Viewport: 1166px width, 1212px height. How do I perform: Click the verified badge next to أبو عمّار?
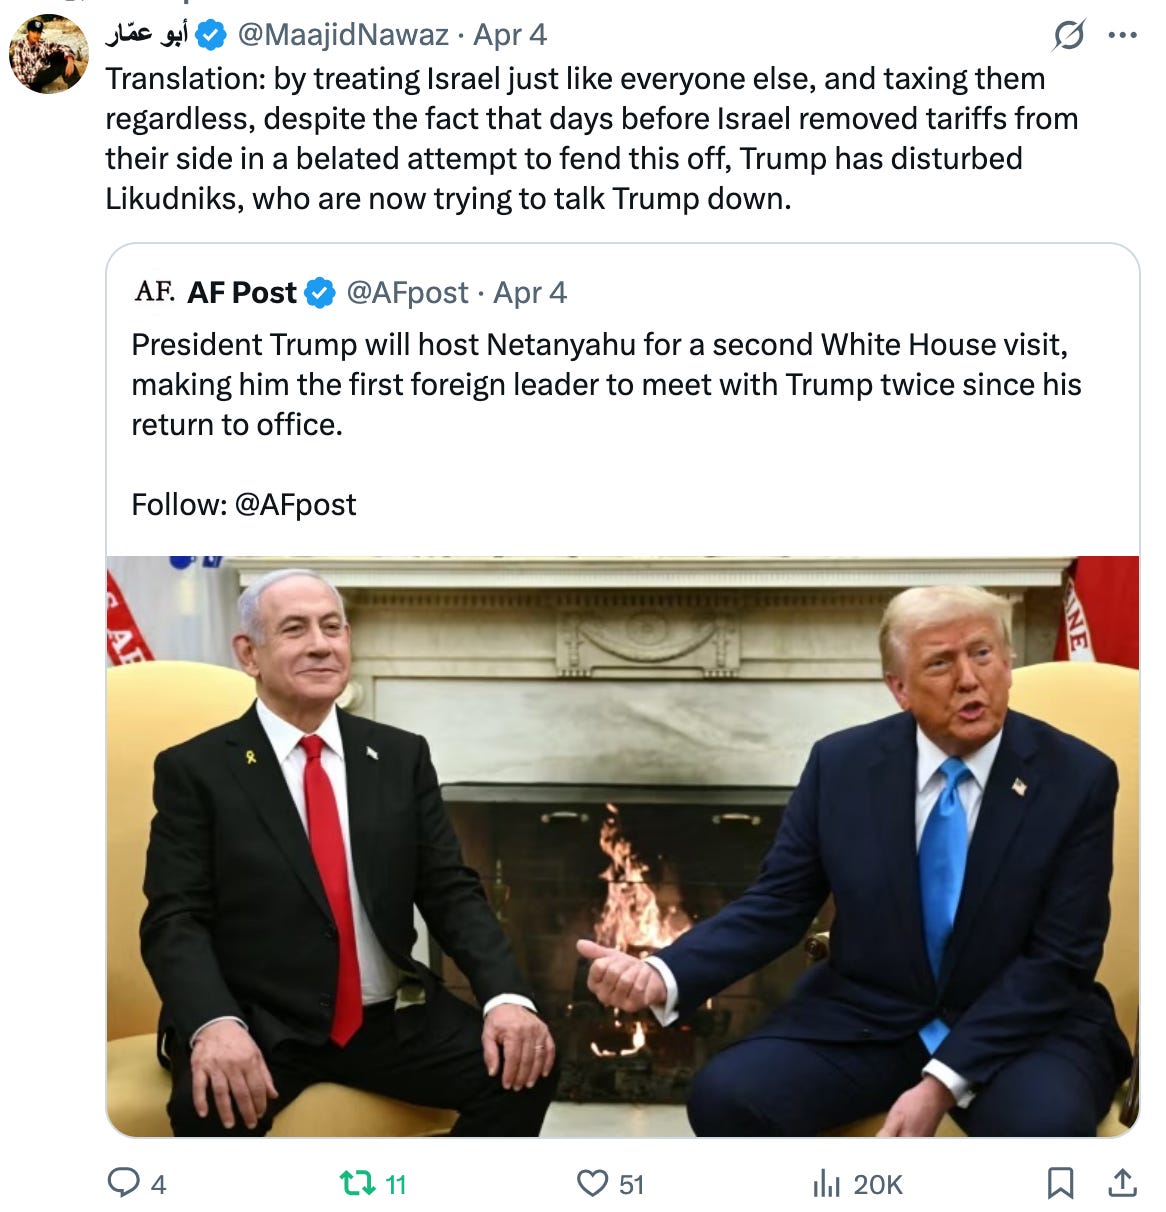211,36
